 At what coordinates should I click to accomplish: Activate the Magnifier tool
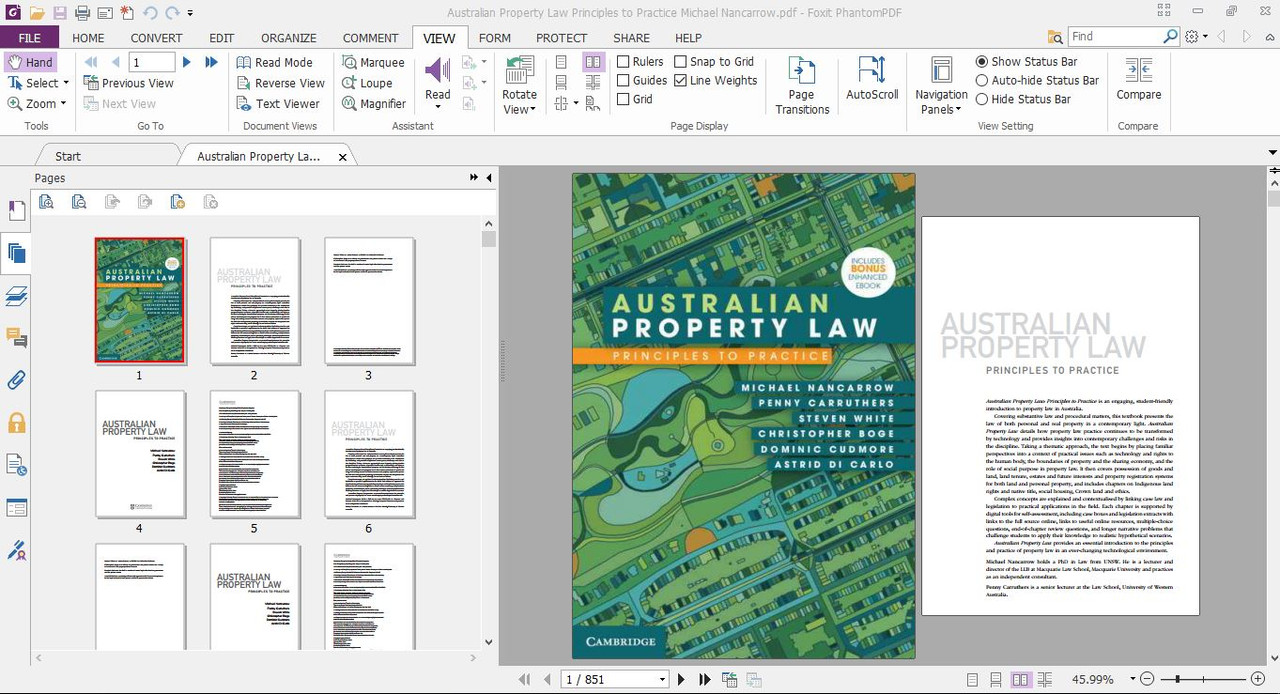(374, 103)
